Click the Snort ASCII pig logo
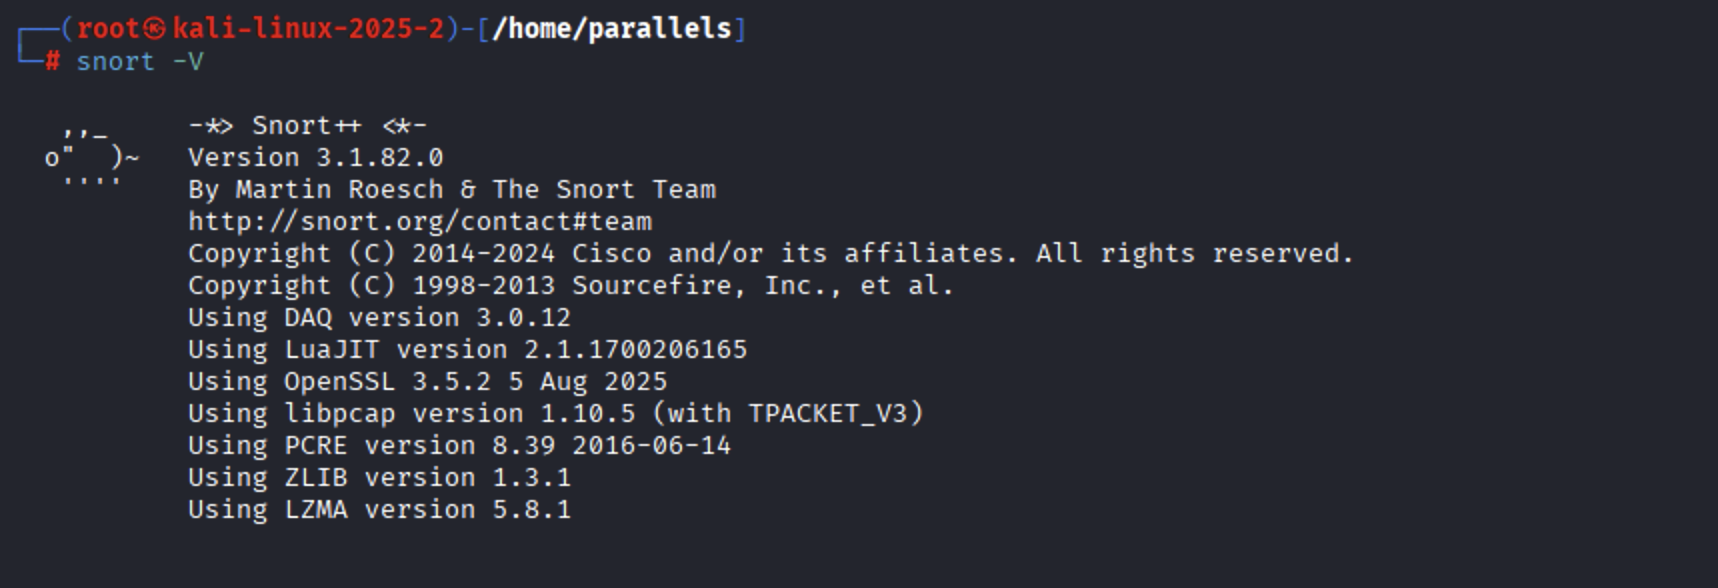This screenshot has width=1718, height=588. (91, 157)
